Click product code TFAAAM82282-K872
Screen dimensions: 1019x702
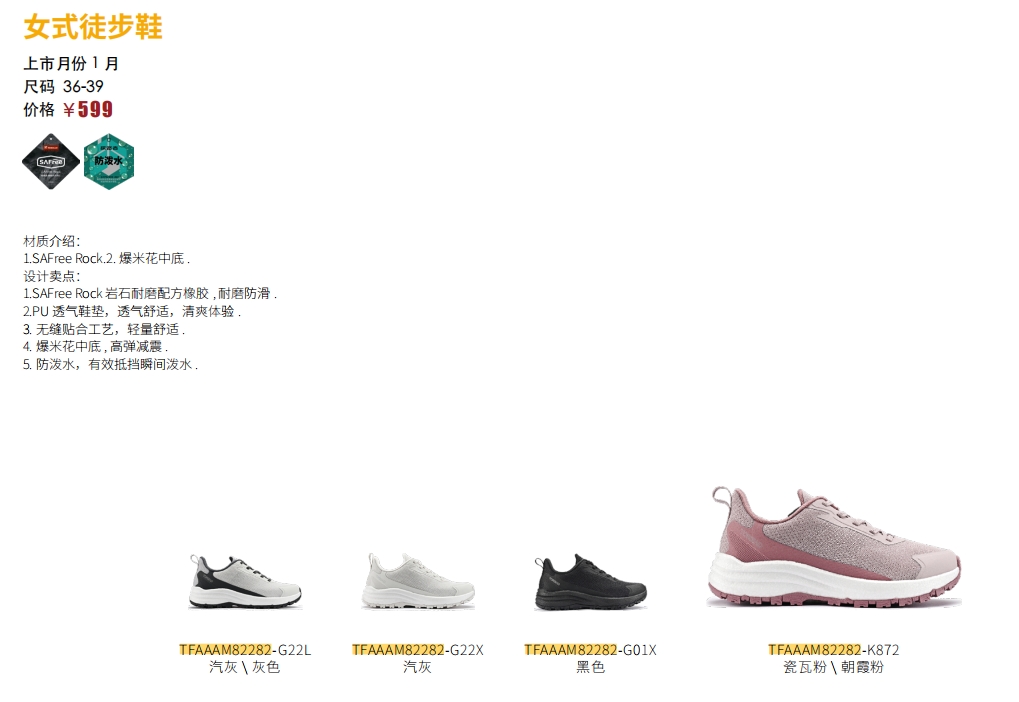point(834,649)
